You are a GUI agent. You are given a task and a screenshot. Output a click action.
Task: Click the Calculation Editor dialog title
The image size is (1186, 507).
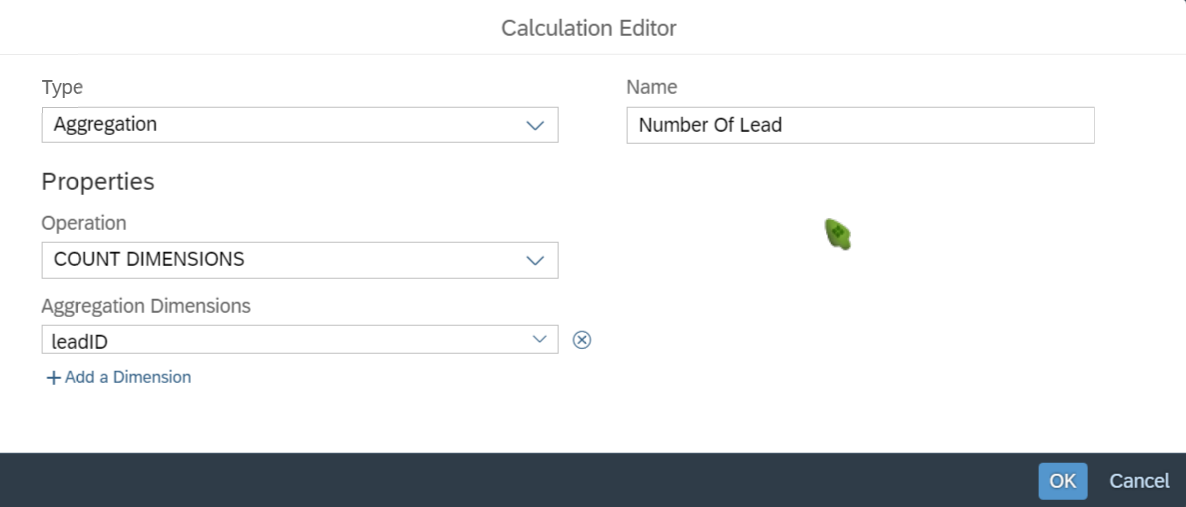588,28
